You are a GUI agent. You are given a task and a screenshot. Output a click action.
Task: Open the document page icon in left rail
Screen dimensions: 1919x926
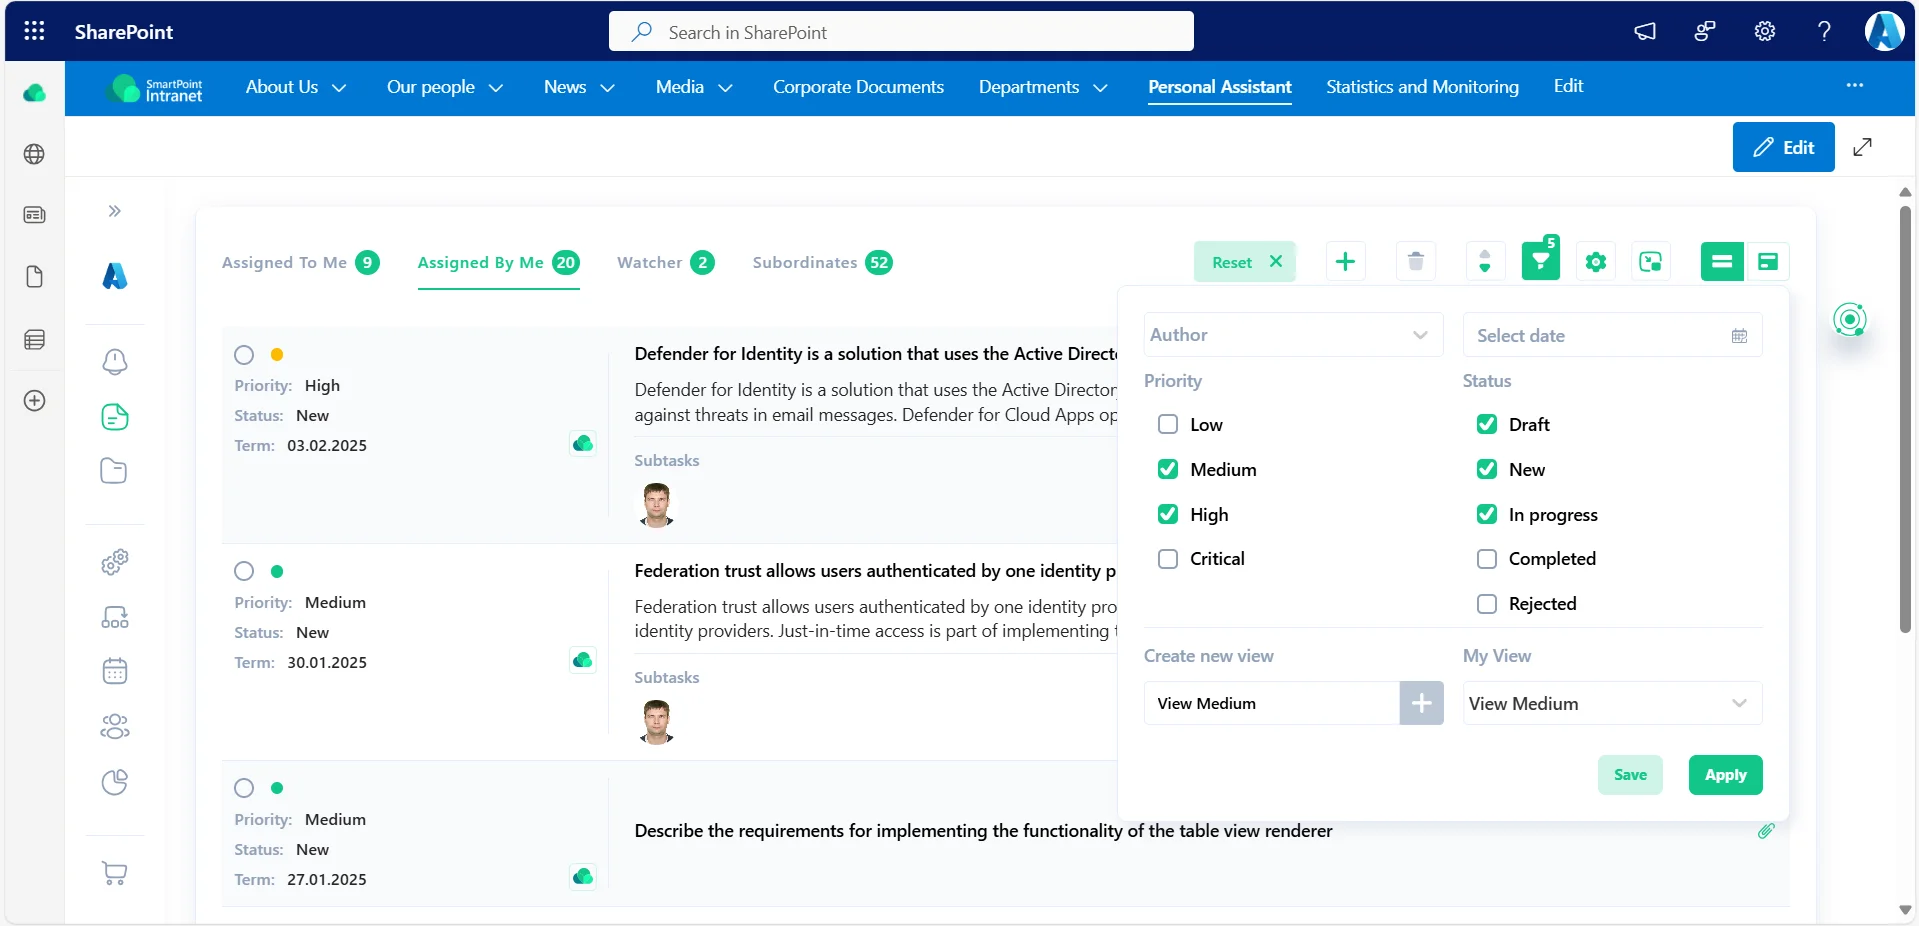click(x=34, y=277)
